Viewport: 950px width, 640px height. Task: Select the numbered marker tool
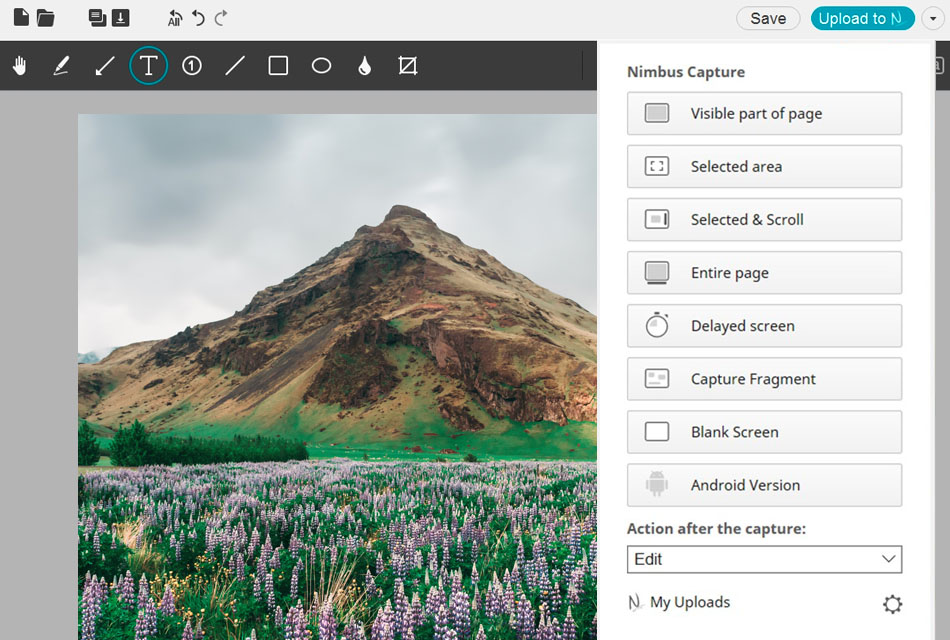pyautogui.click(x=192, y=65)
